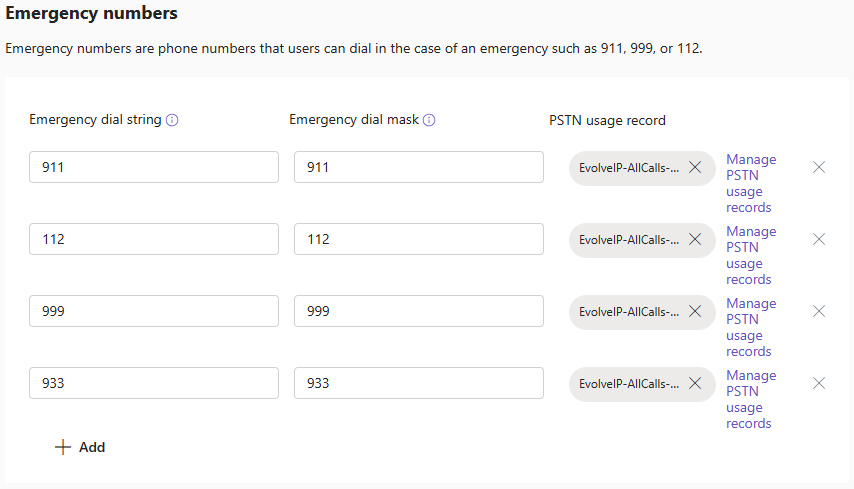
Task: Click the 112 emergency dial mask field
Action: [x=418, y=239]
